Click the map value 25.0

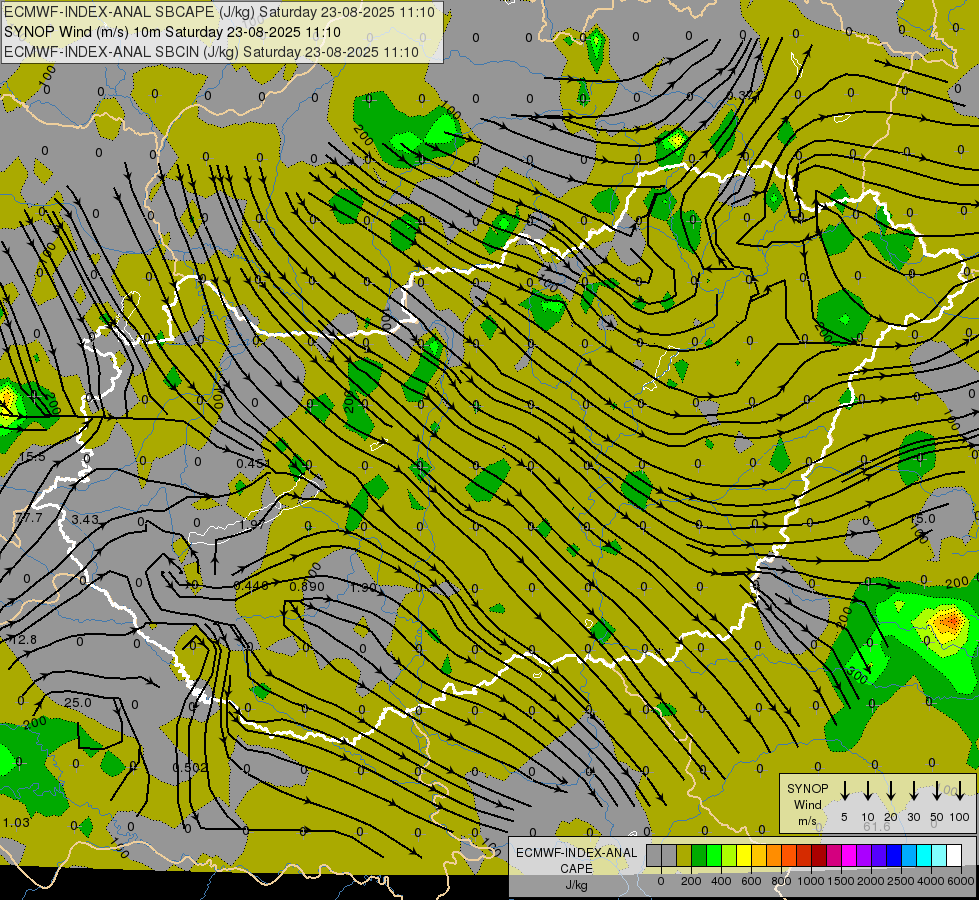[78, 703]
